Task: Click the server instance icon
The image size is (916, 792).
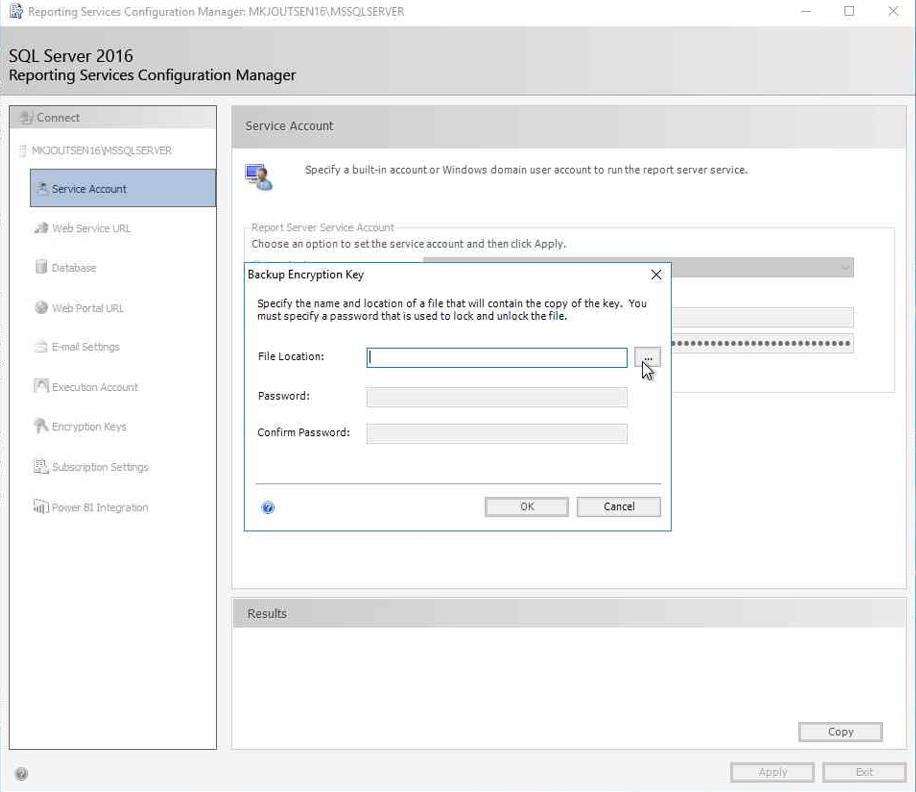Action: click(22, 151)
